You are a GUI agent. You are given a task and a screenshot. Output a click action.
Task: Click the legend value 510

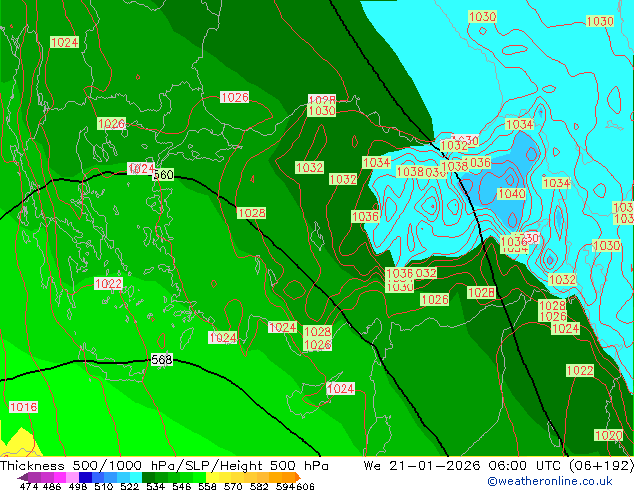pos(104,486)
